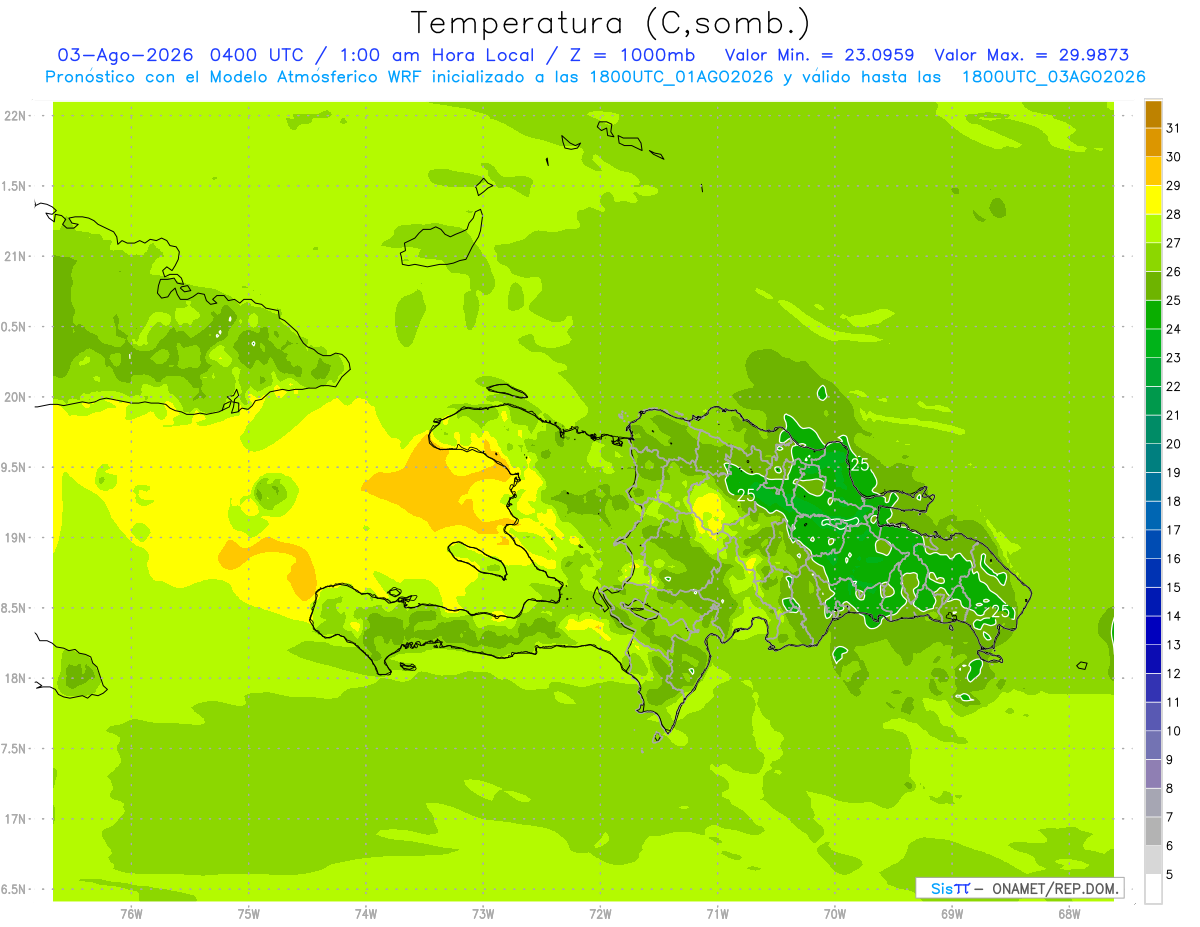The image size is (1200, 927).
Task: Click the "25" color bar label
Action: (1174, 300)
